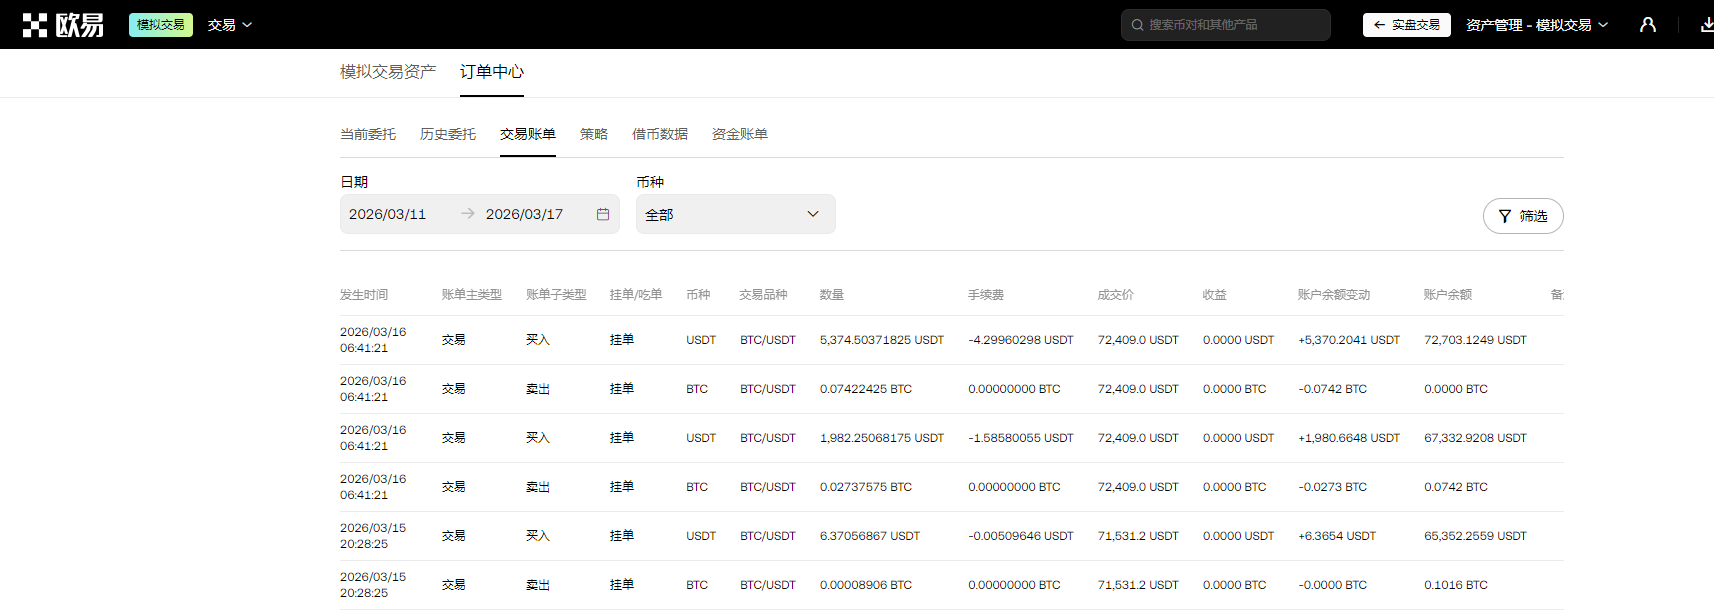Viewport: 1714px width, 613px height.
Task: Click start date 2026/03/11 field
Action: coord(388,214)
